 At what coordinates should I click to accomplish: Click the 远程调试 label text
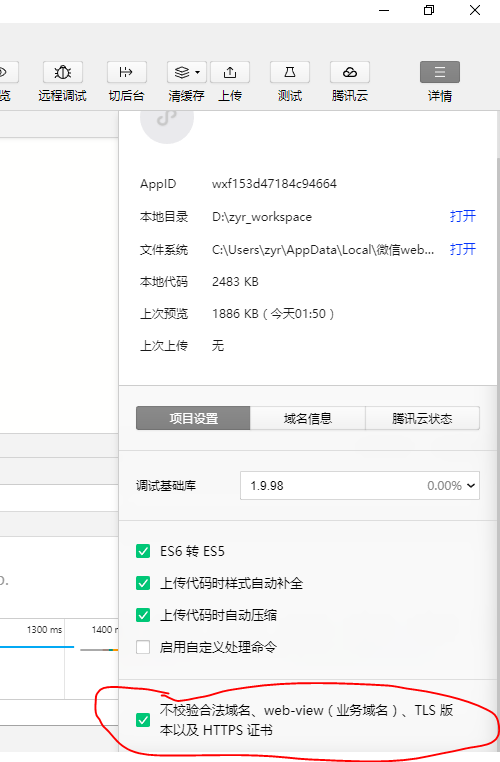tap(63, 96)
